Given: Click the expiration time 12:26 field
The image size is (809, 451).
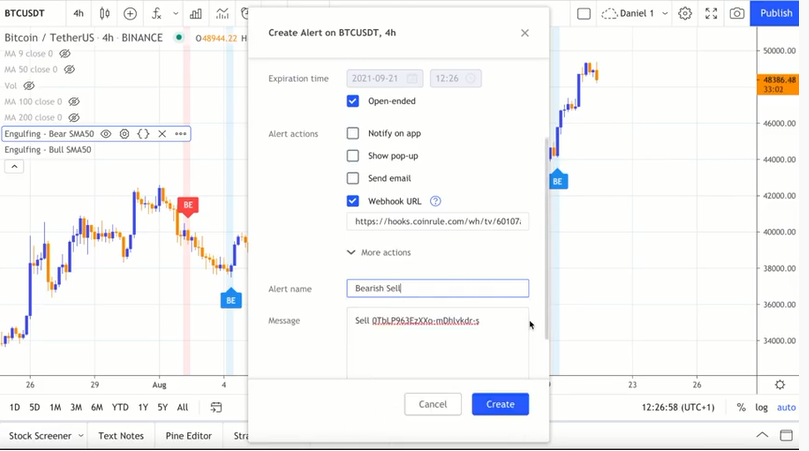Looking at the screenshot, I should (x=456, y=78).
